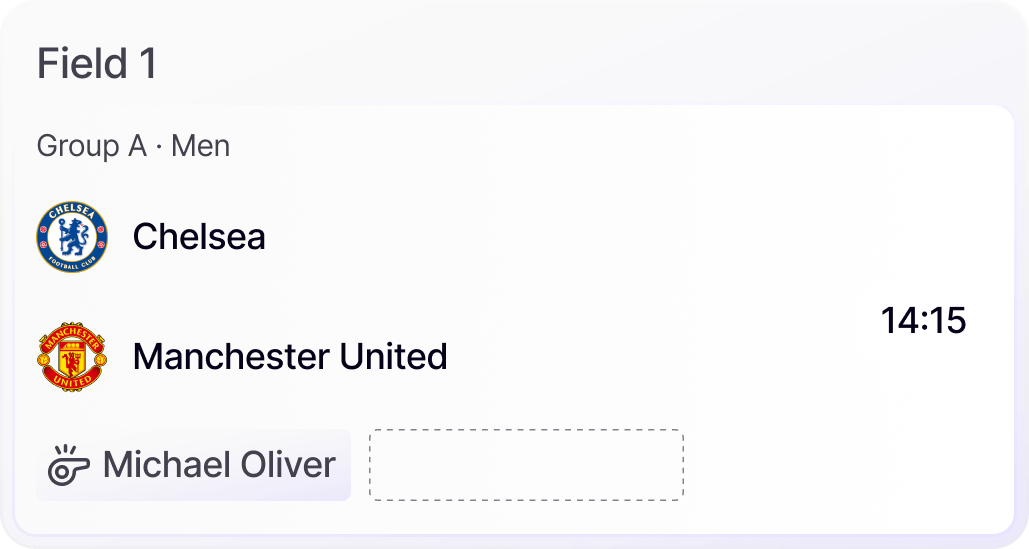Select the Michael Oliver referee chip
The width and height of the screenshot is (1029, 549).
click(193, 465)
